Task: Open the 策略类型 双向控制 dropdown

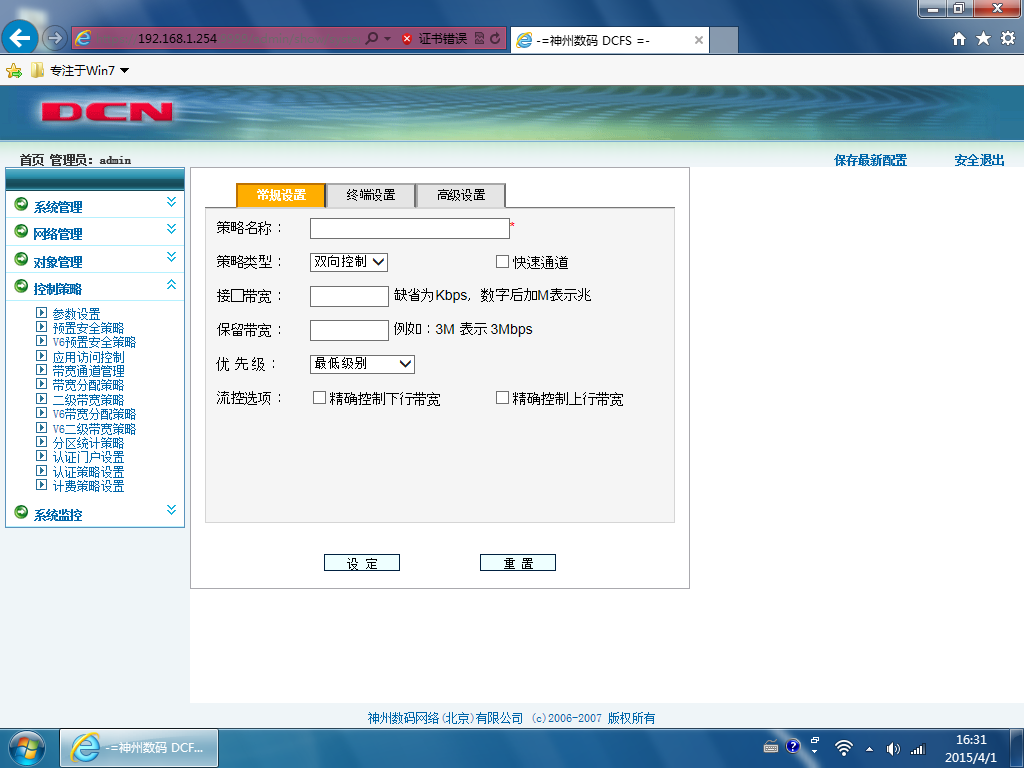Action: tap(349, 262)
